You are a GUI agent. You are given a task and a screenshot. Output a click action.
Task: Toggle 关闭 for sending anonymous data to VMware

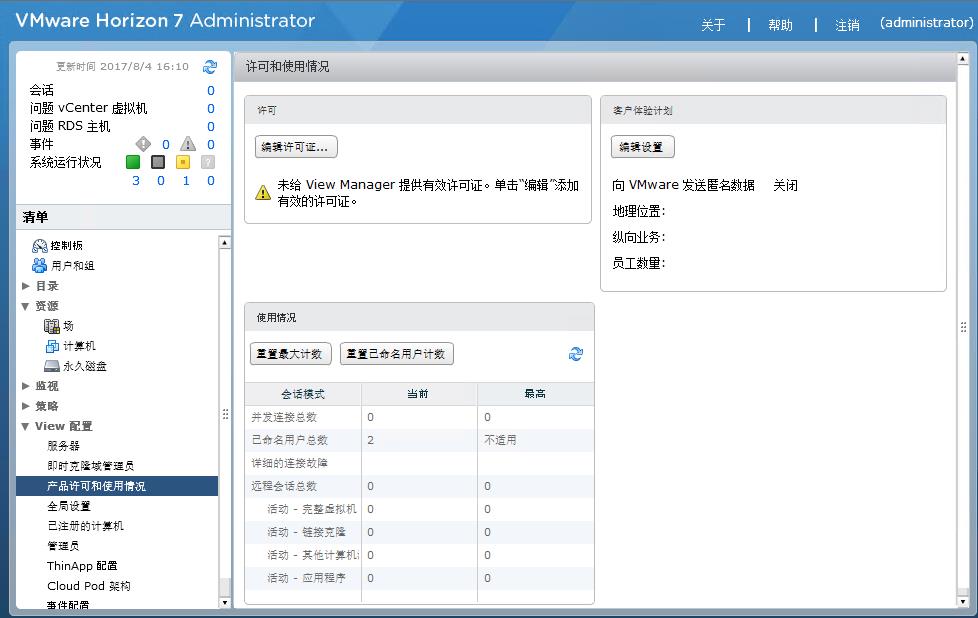[x=785, y=185]
